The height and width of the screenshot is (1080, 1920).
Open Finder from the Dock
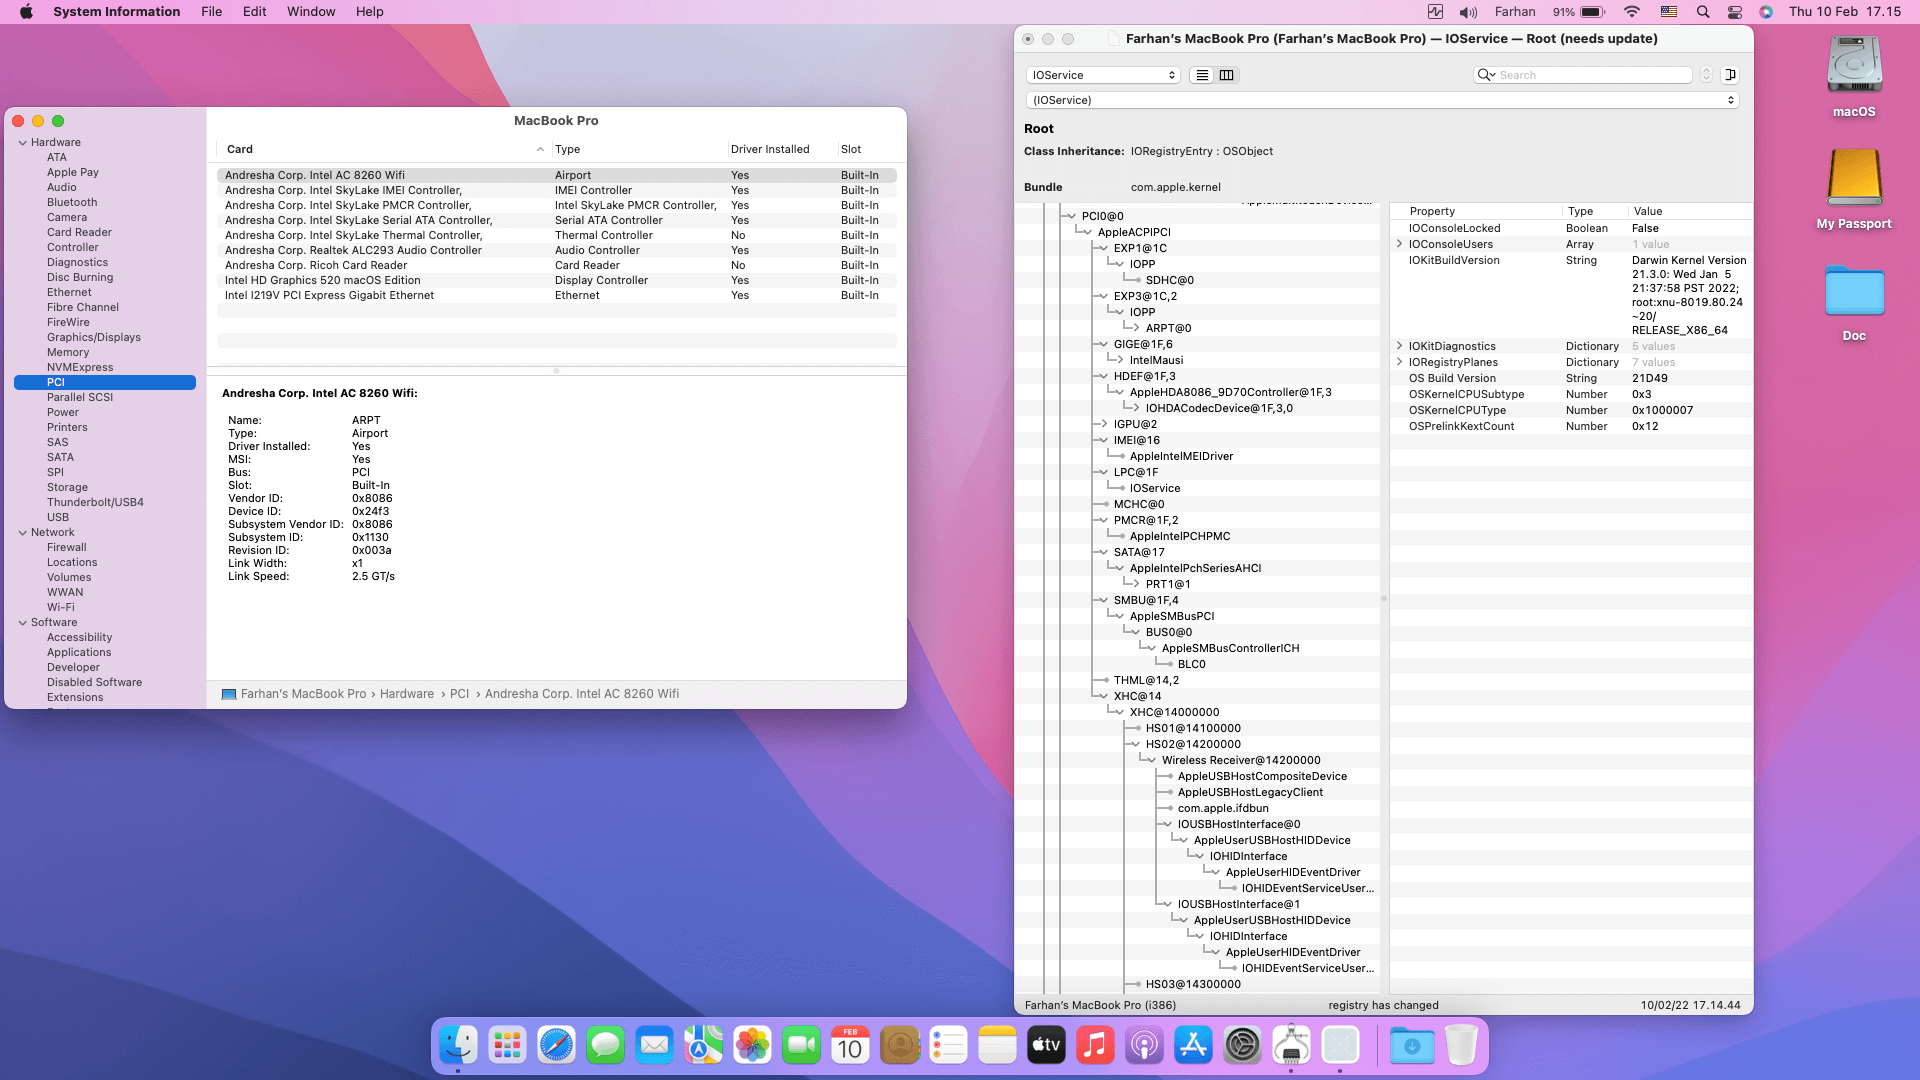[458, 1046]
